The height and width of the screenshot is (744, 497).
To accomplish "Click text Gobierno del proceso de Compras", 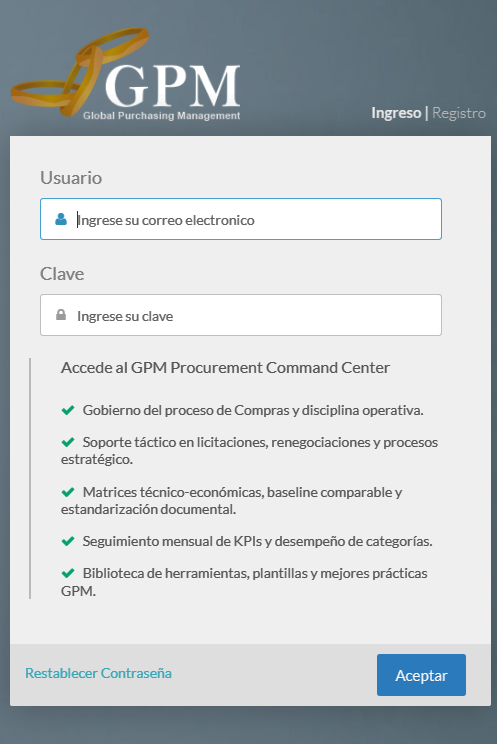I will coord(186,410).
